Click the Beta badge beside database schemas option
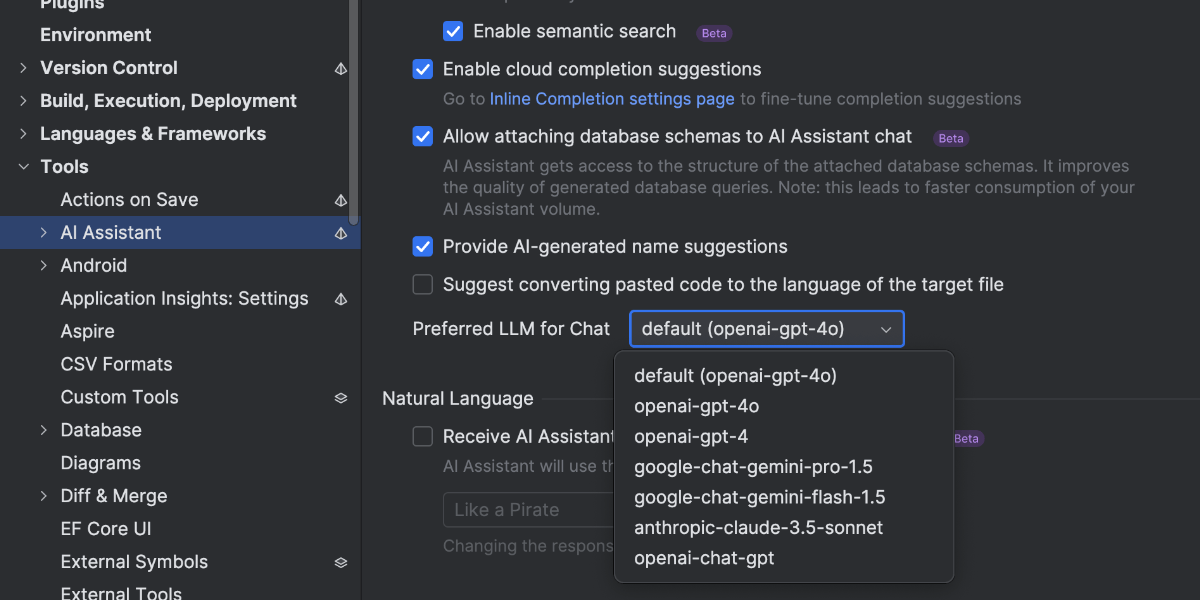This screenshot has width=1200, height=600. click(x=951, y=138)
